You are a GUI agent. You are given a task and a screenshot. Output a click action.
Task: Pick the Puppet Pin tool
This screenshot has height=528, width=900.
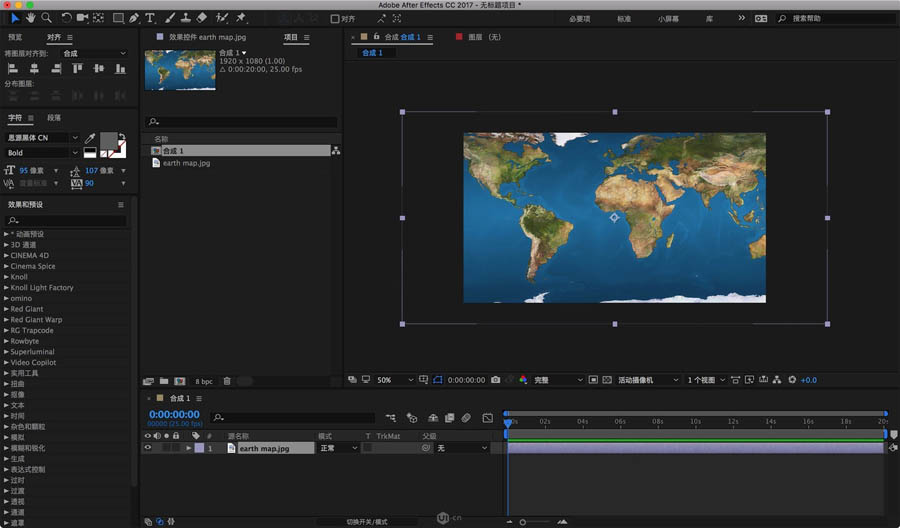(x=241, y=18)
